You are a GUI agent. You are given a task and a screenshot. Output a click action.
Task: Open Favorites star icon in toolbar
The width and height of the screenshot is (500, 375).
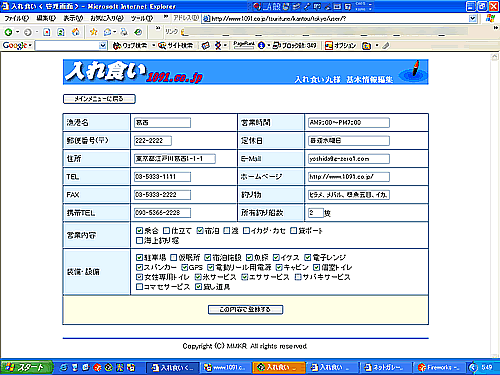94,32
